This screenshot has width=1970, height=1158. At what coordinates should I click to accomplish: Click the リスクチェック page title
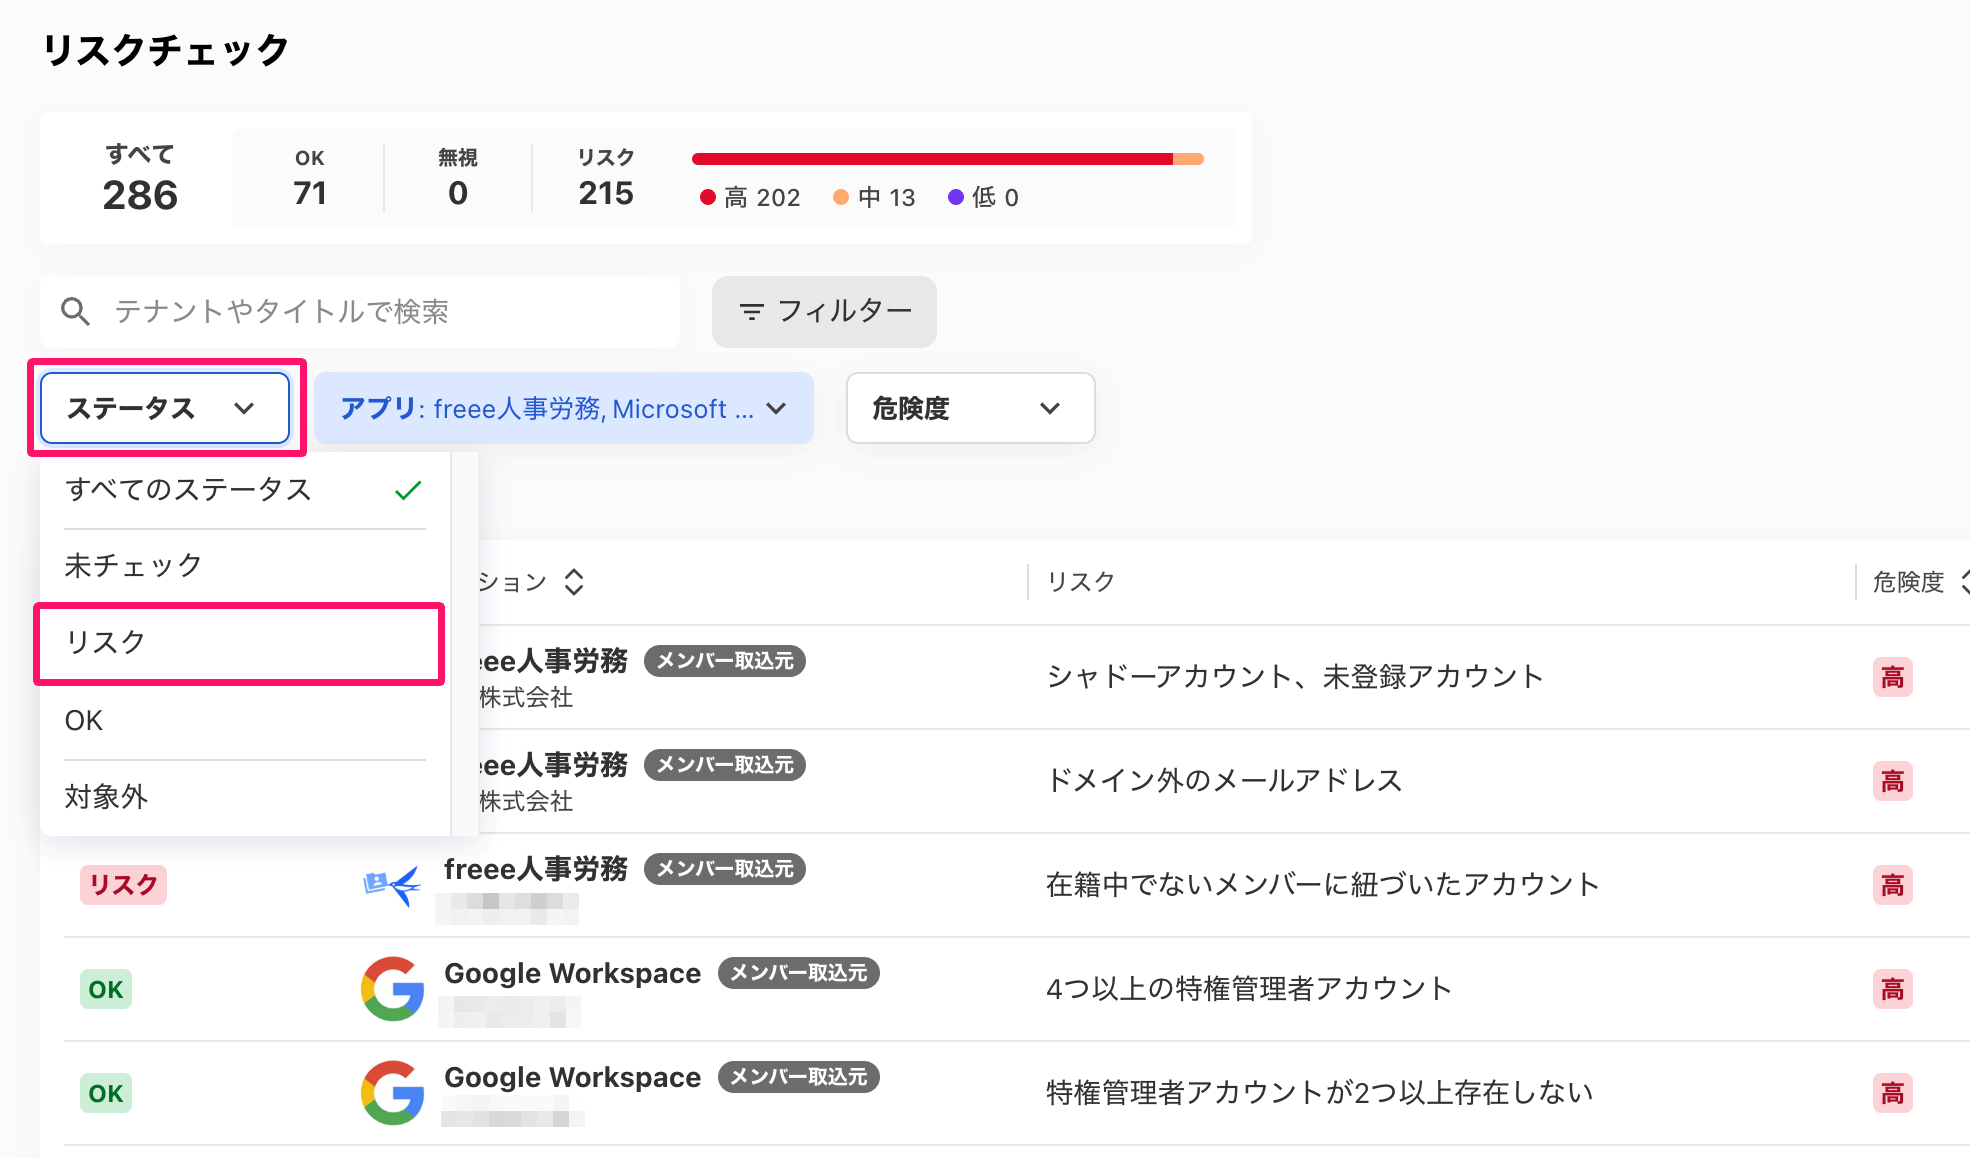[x=166, y=50]
